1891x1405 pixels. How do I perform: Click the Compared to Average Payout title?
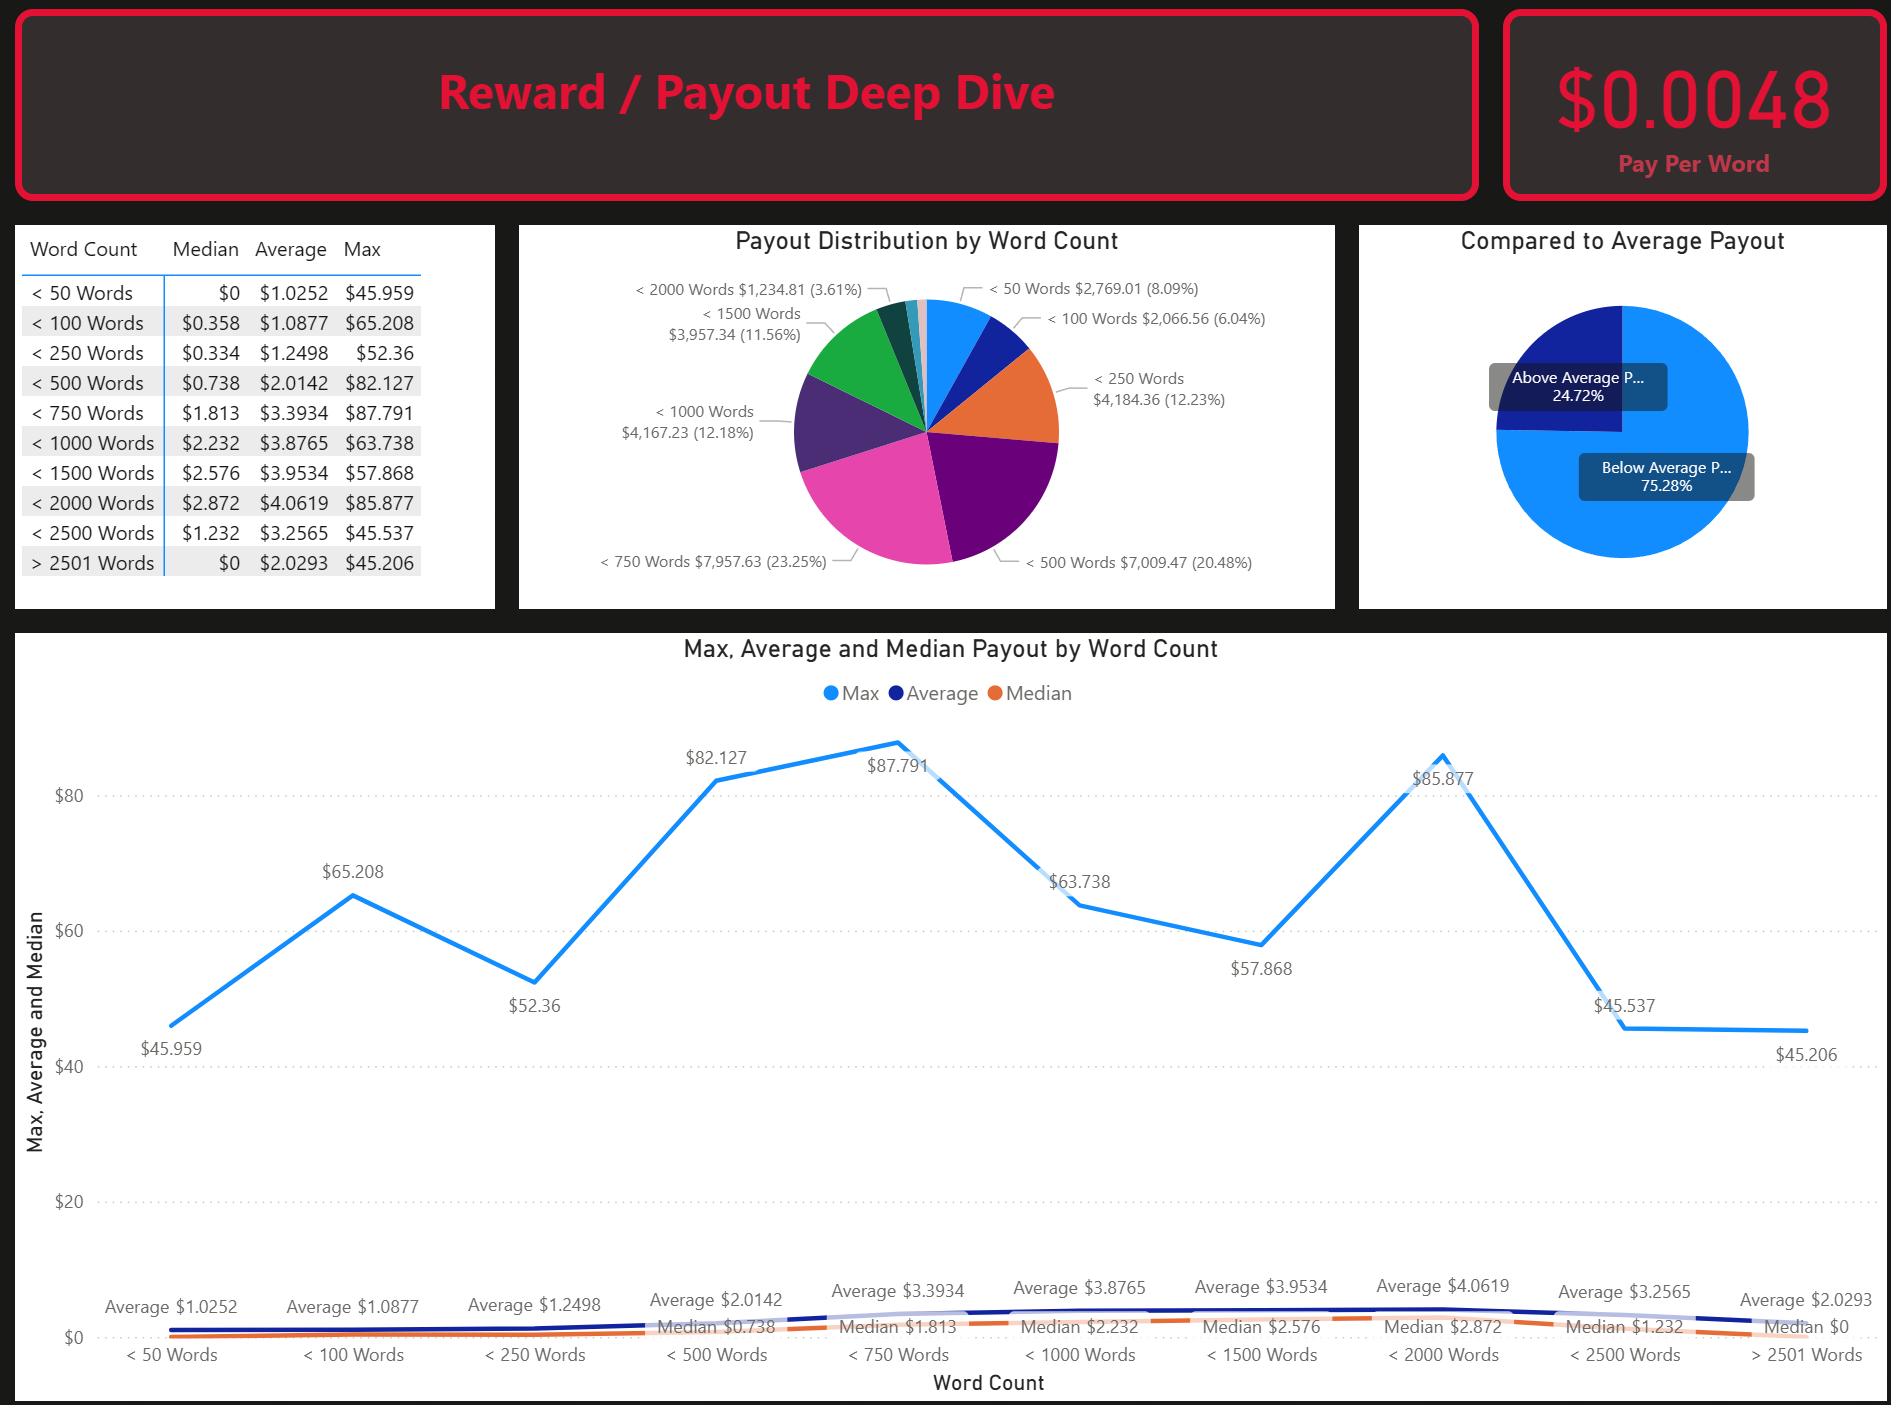coord(1622,241)
